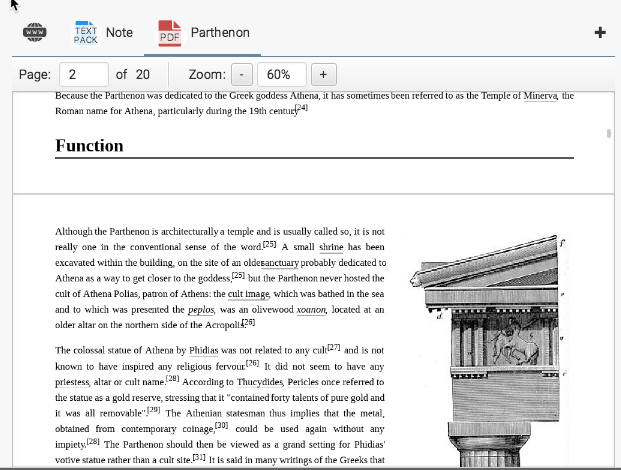The height and width of the screenshot is (470, 621).
Task: Click the red PDF file icon
Action: [169, 34]
